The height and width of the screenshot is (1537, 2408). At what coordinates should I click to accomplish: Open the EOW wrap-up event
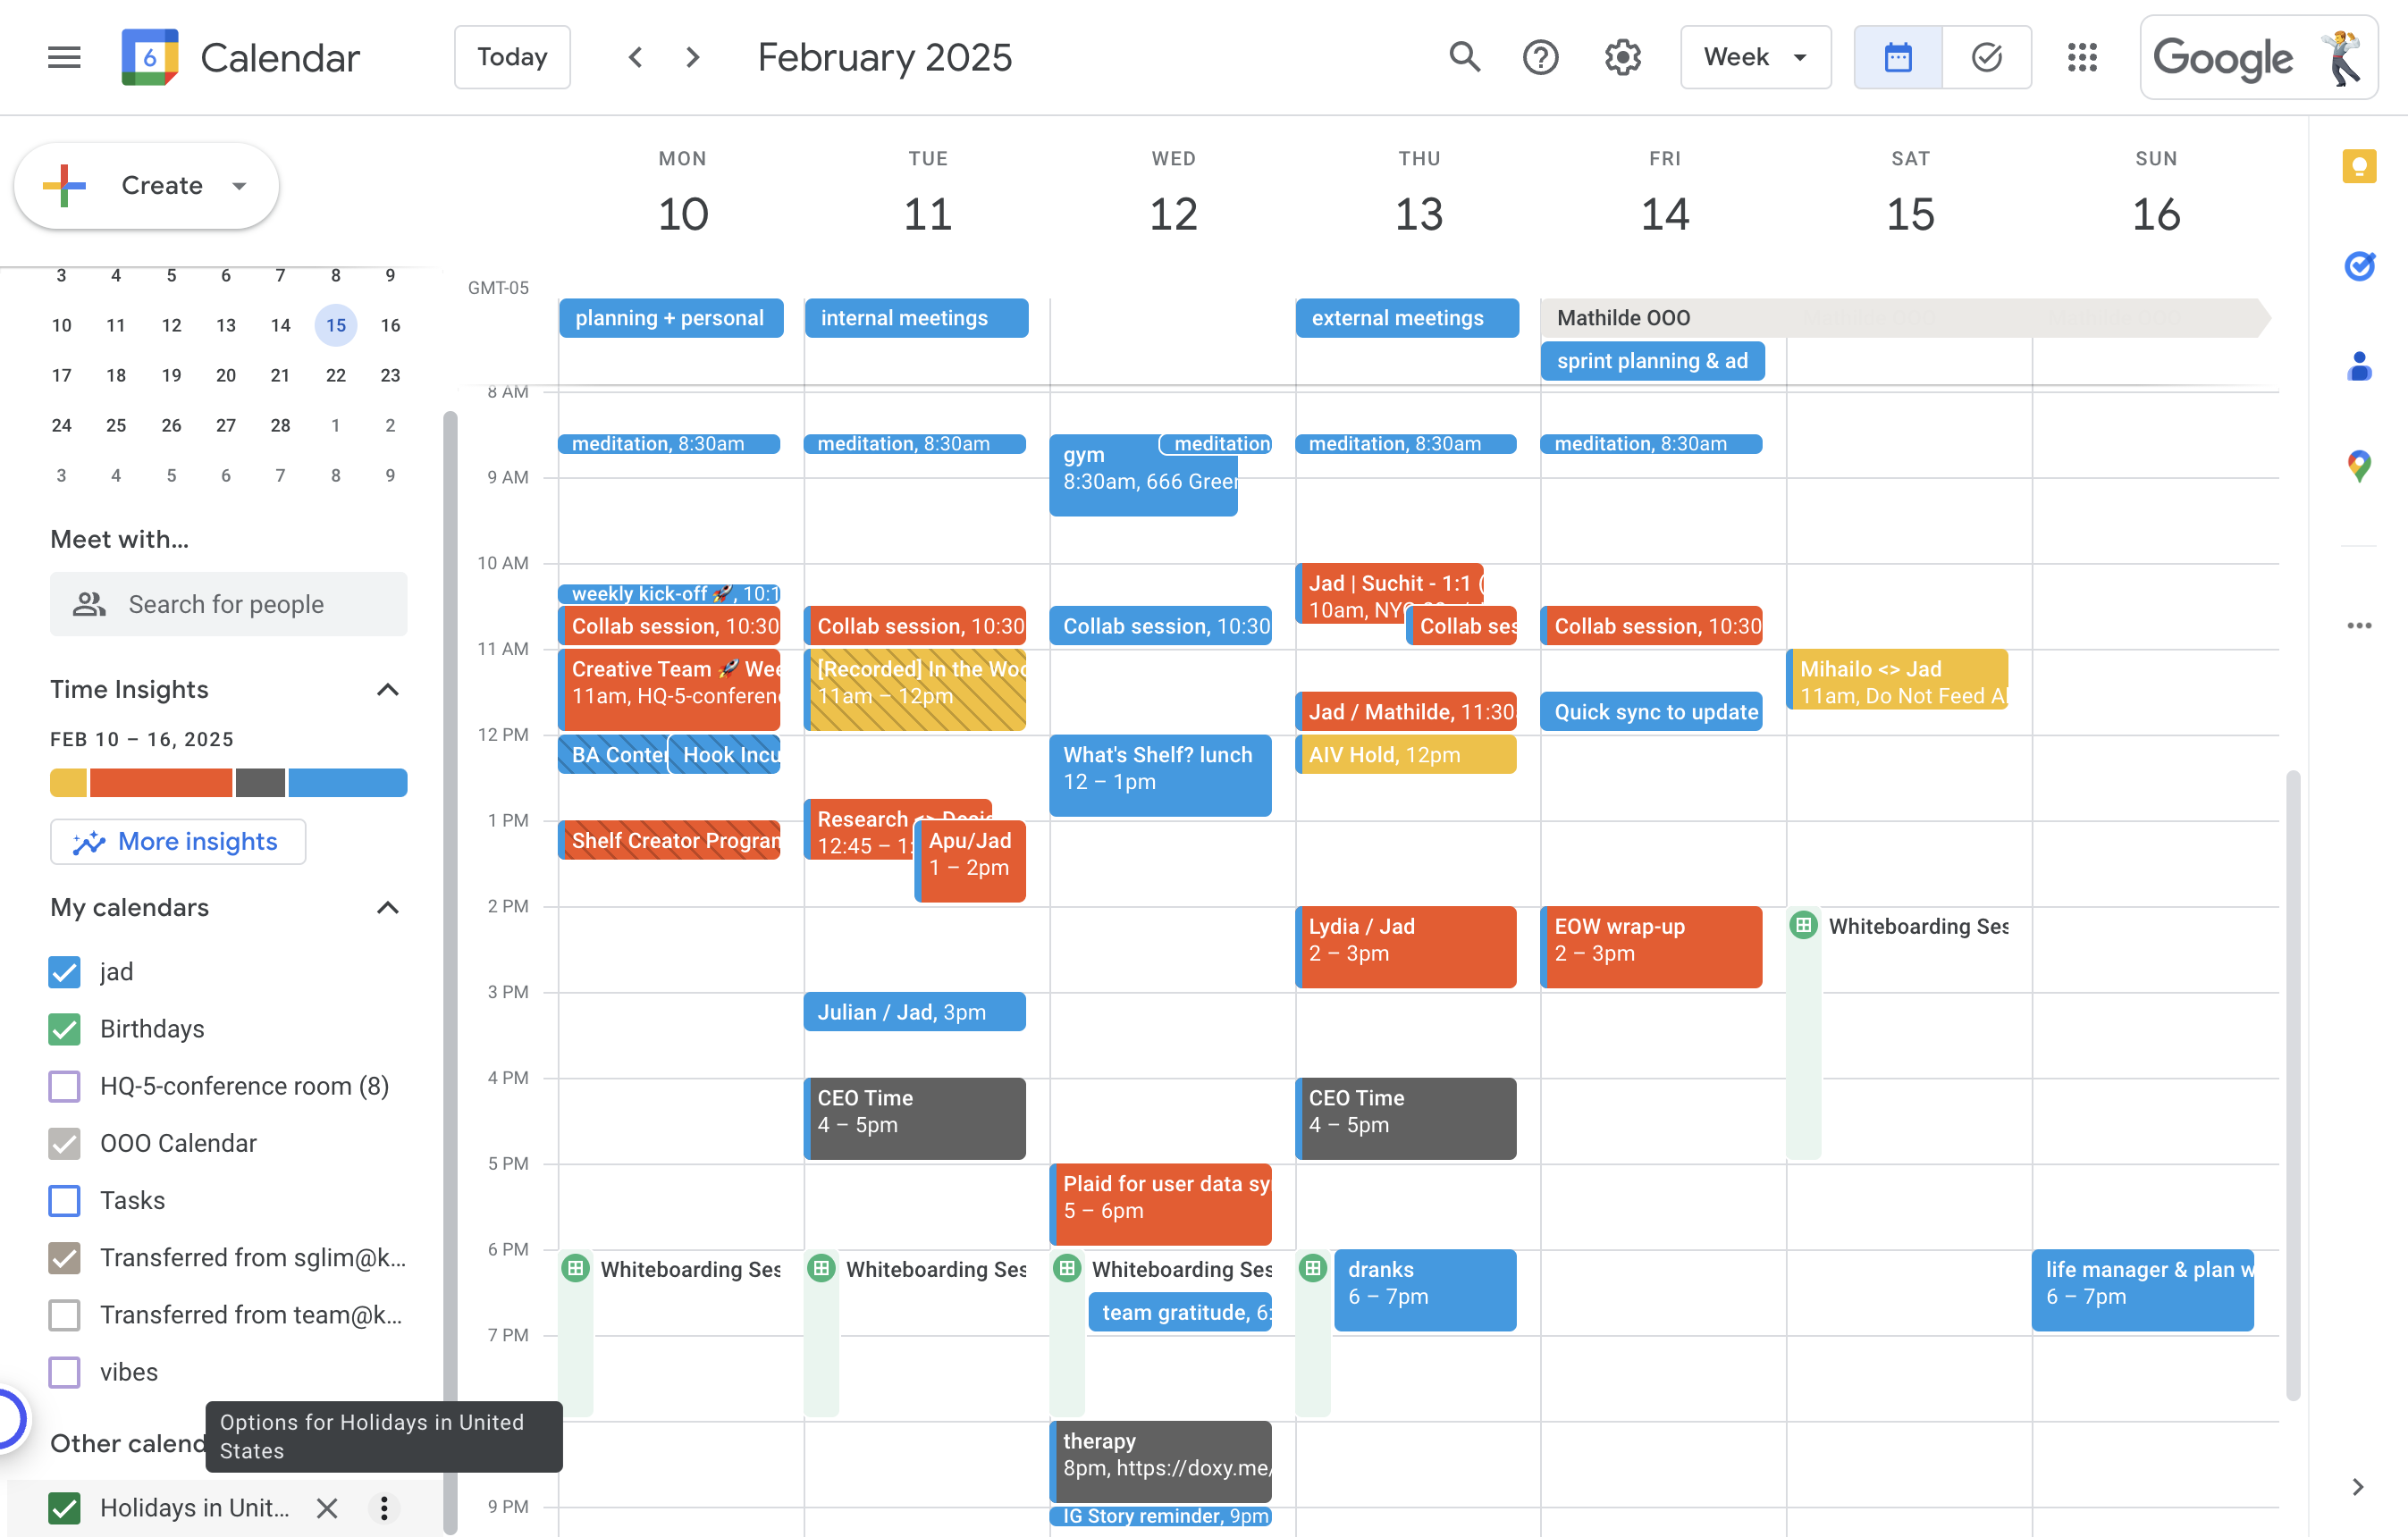click(1651, 946)
